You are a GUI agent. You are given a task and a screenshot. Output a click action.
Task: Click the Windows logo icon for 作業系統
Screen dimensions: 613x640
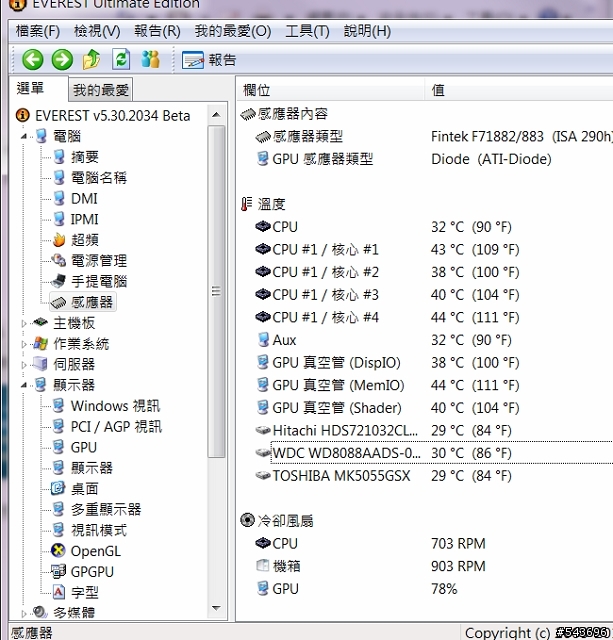41,344
